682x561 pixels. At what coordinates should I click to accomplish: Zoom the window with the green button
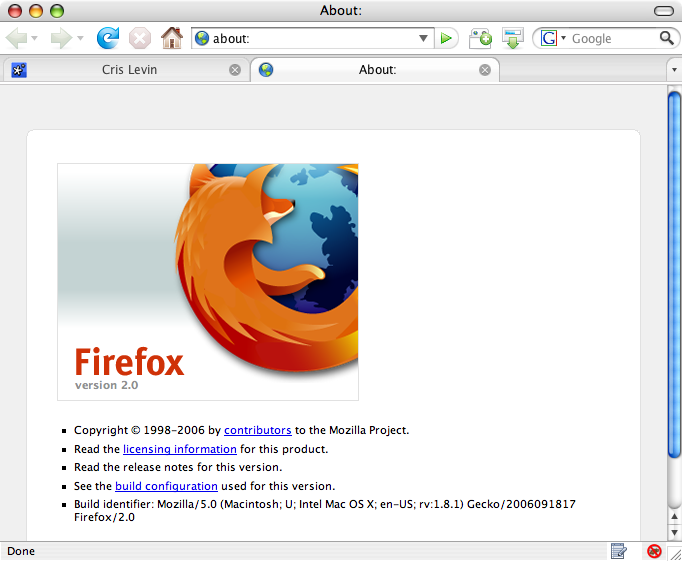pos(57,11)
